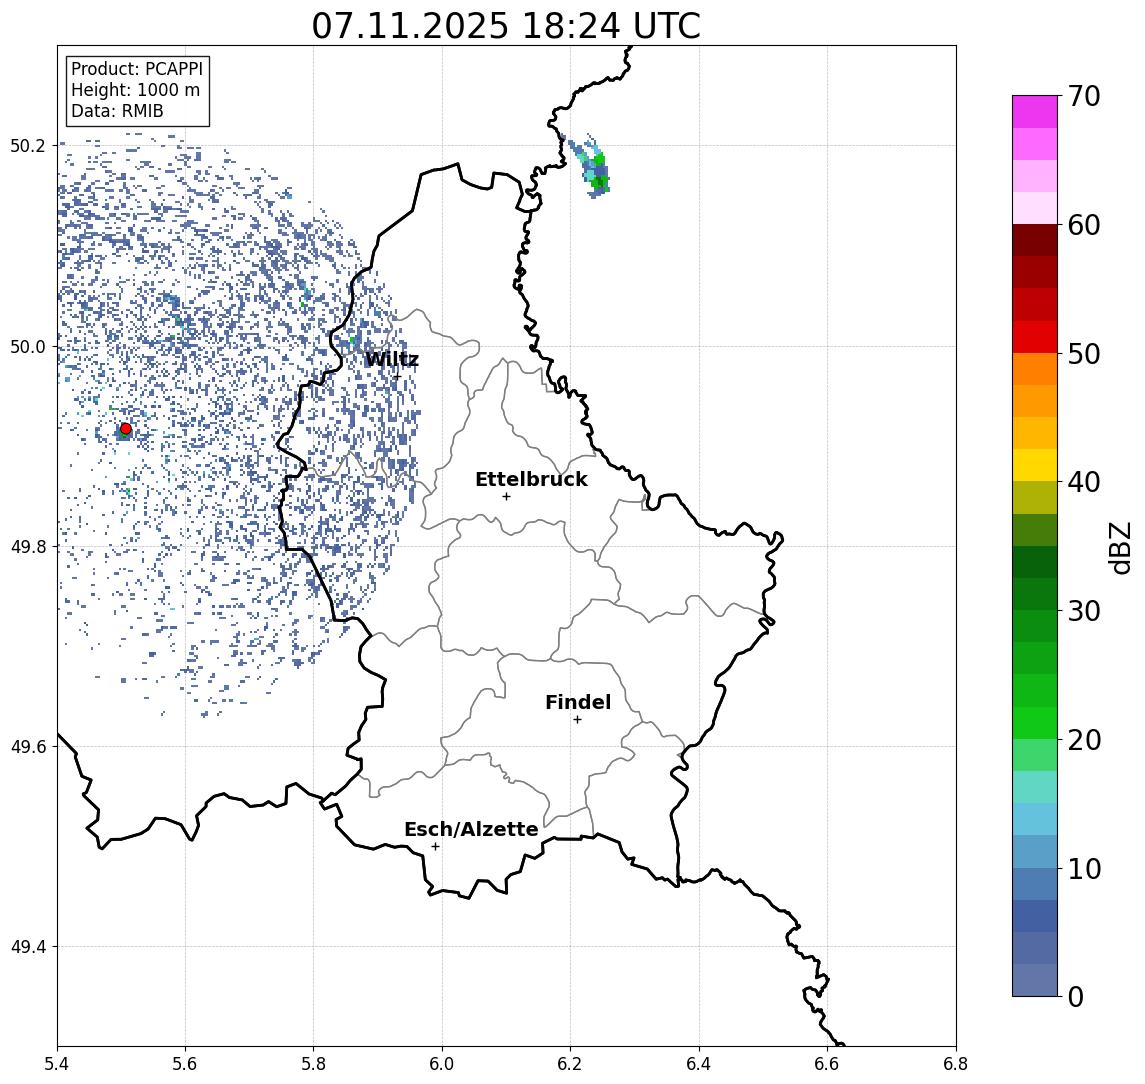This screenshot has width=1145, height=1084.
Task: Click the dark maroon swatch below 60 dBZ
Action: (x=1035, y=240)
